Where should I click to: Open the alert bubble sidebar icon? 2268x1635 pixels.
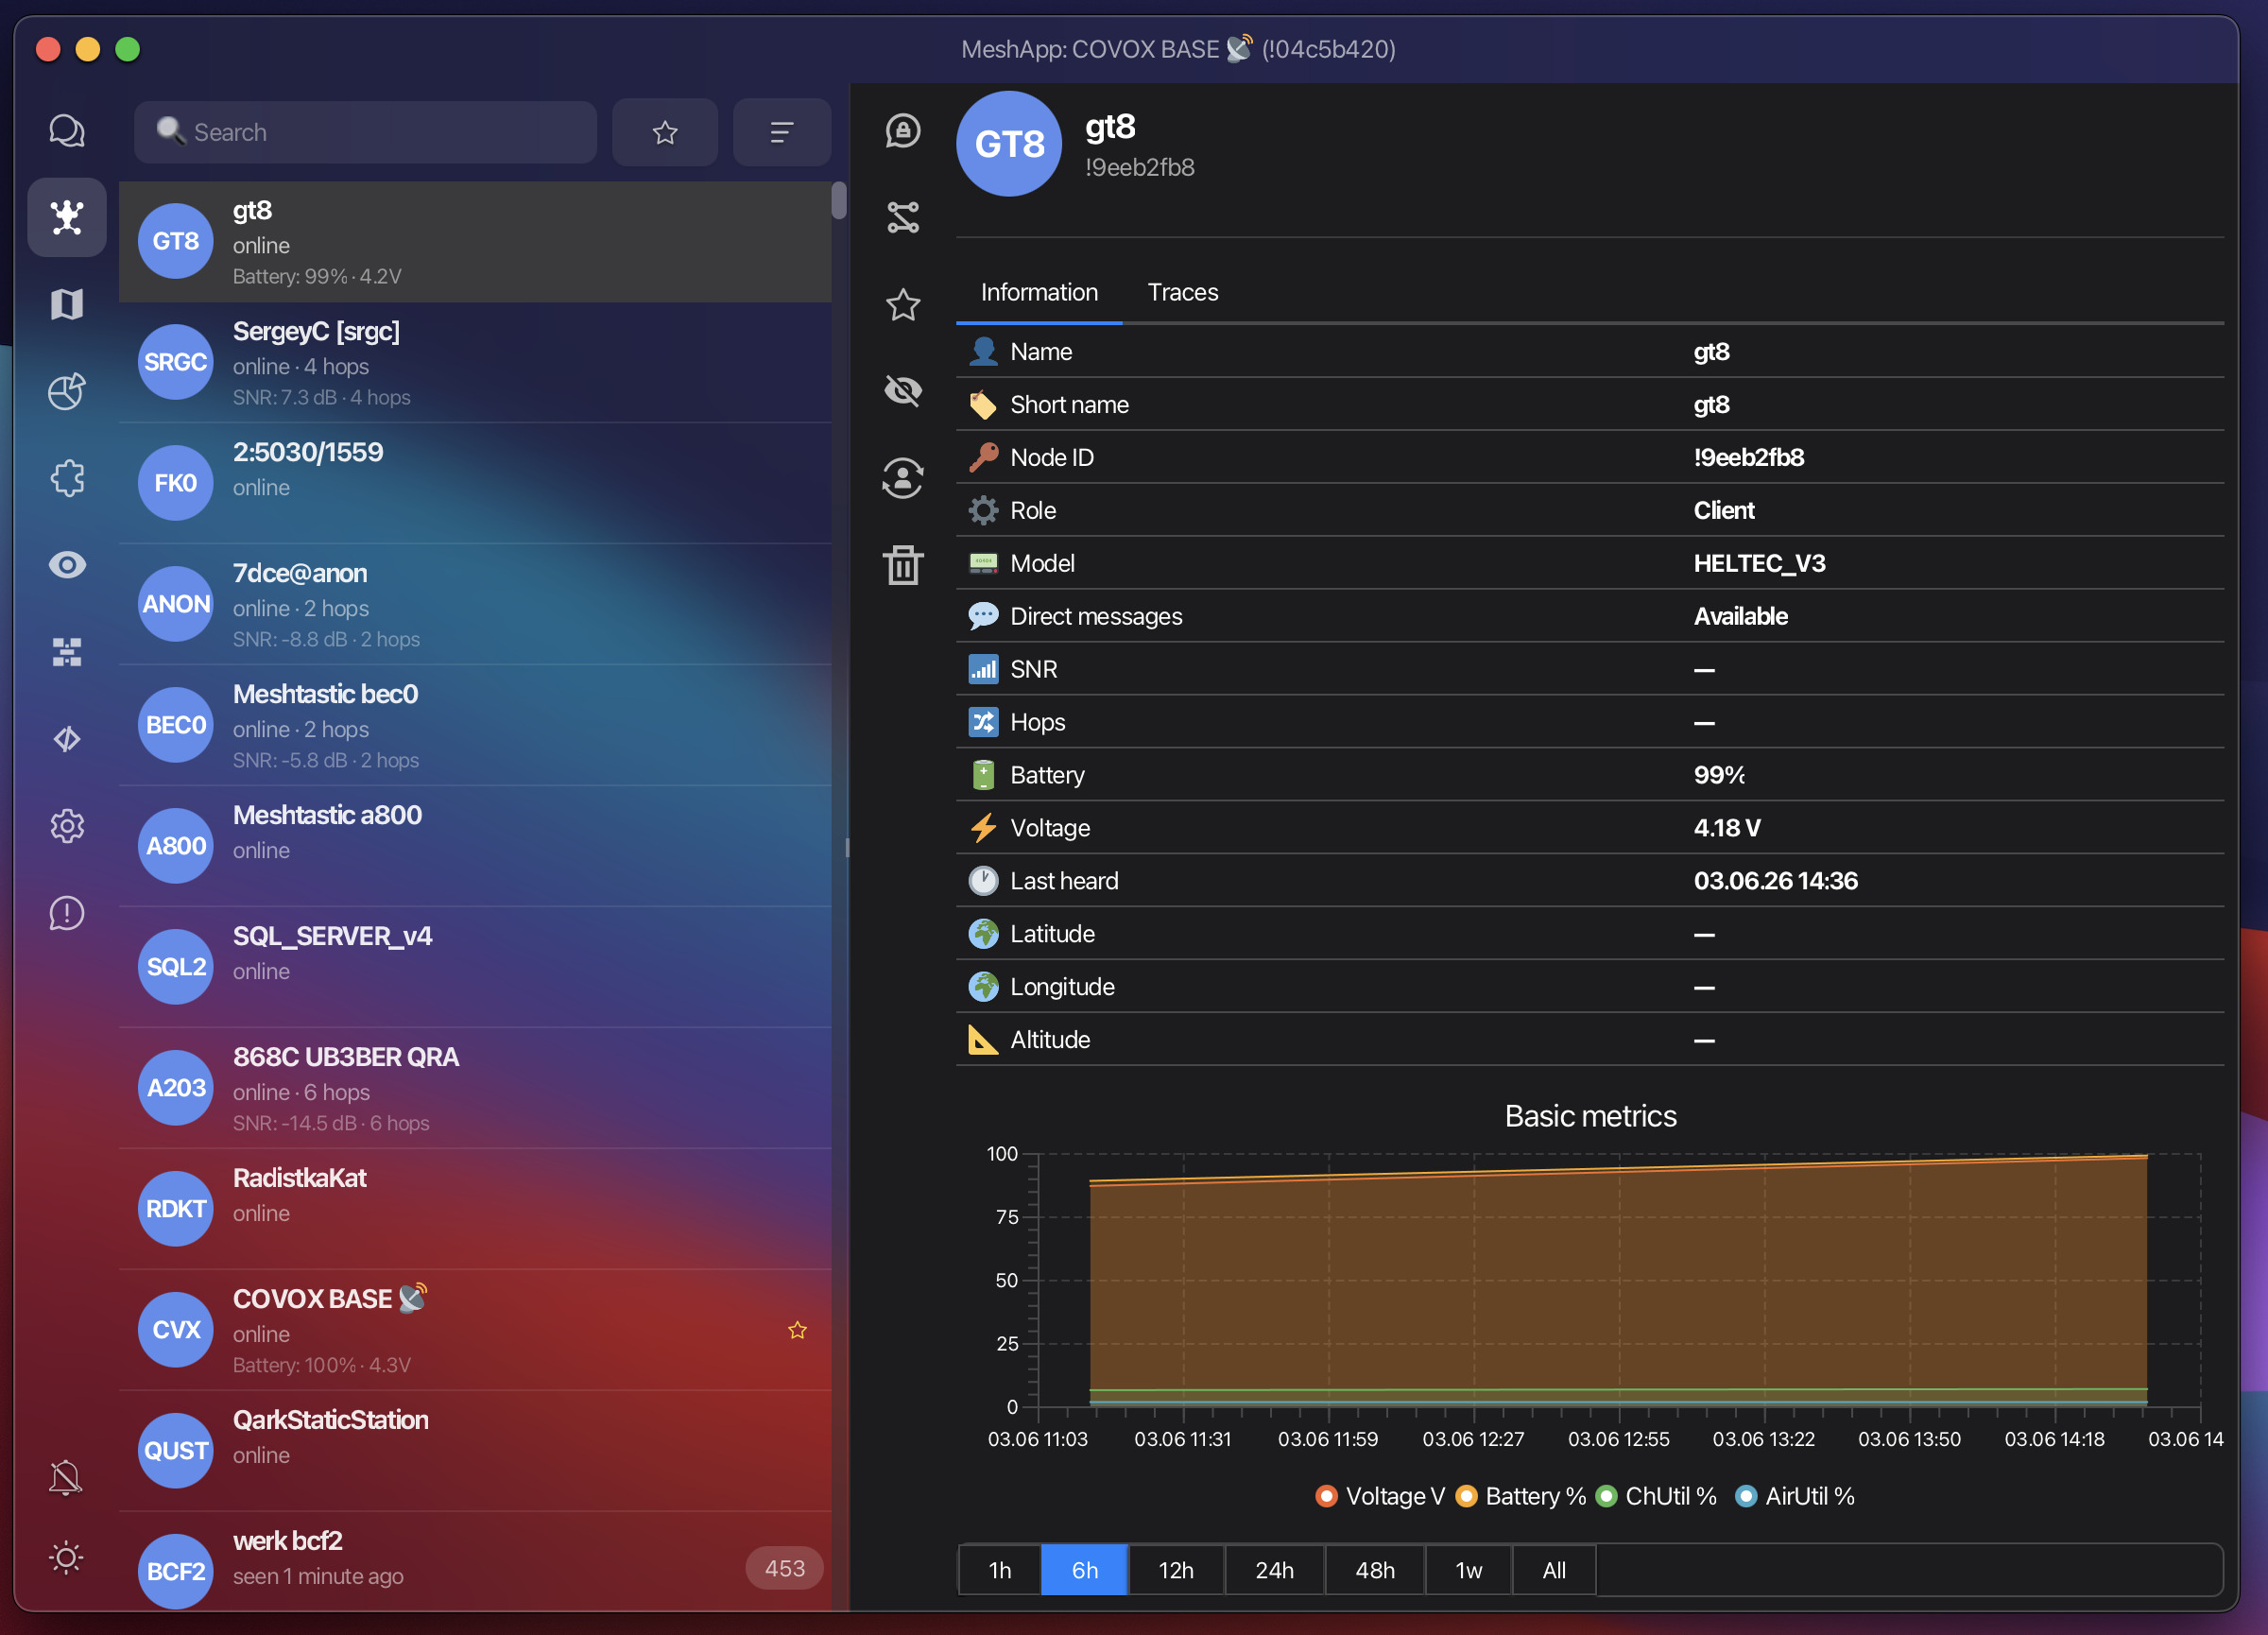67,913
